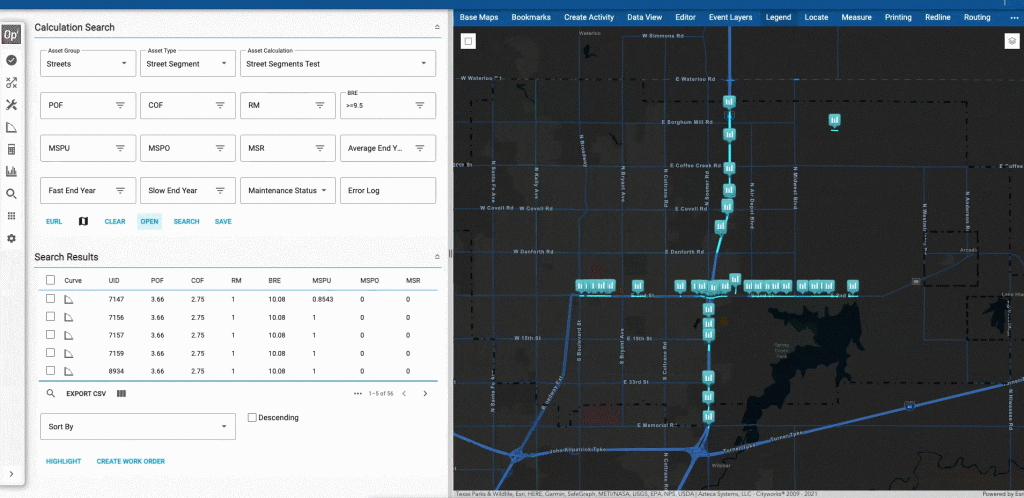Toggle the select-all checkbox in results header
The height and width of the screenshot is (498, 1024).
[50, 281]
